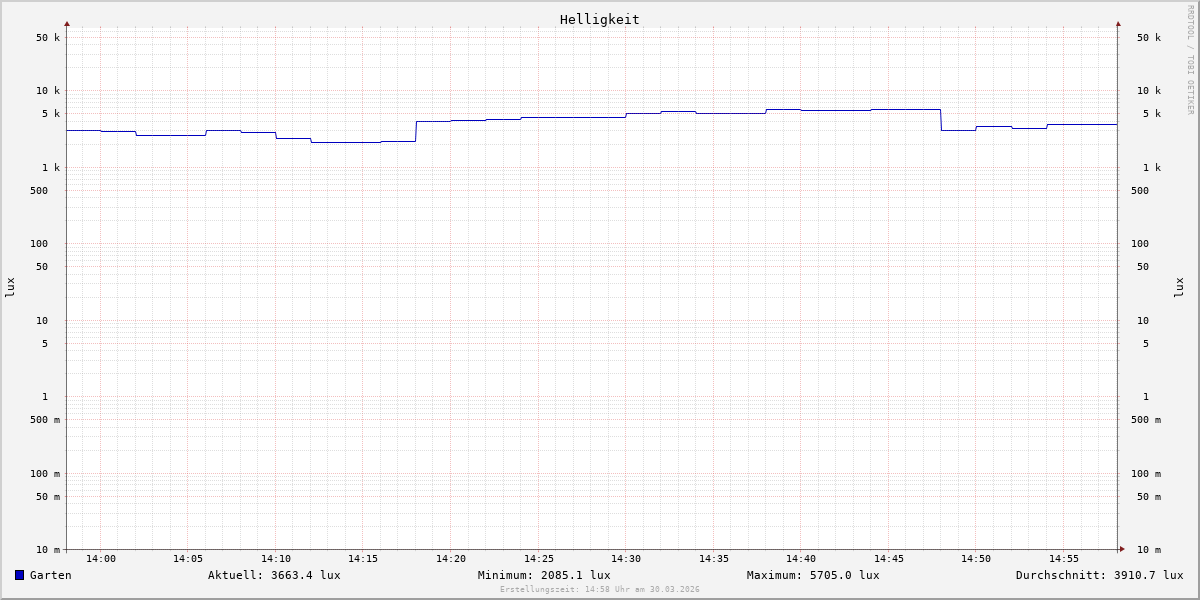Screen dimensions: 1200x600
Task: Click the Durchschnitt 3910.7 lux statistic
Action: tap(1099, 575)
